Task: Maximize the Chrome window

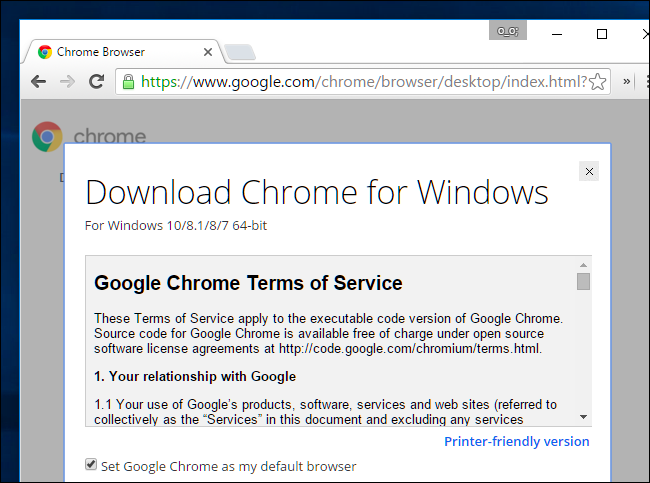Action: [x=602, y=33]
